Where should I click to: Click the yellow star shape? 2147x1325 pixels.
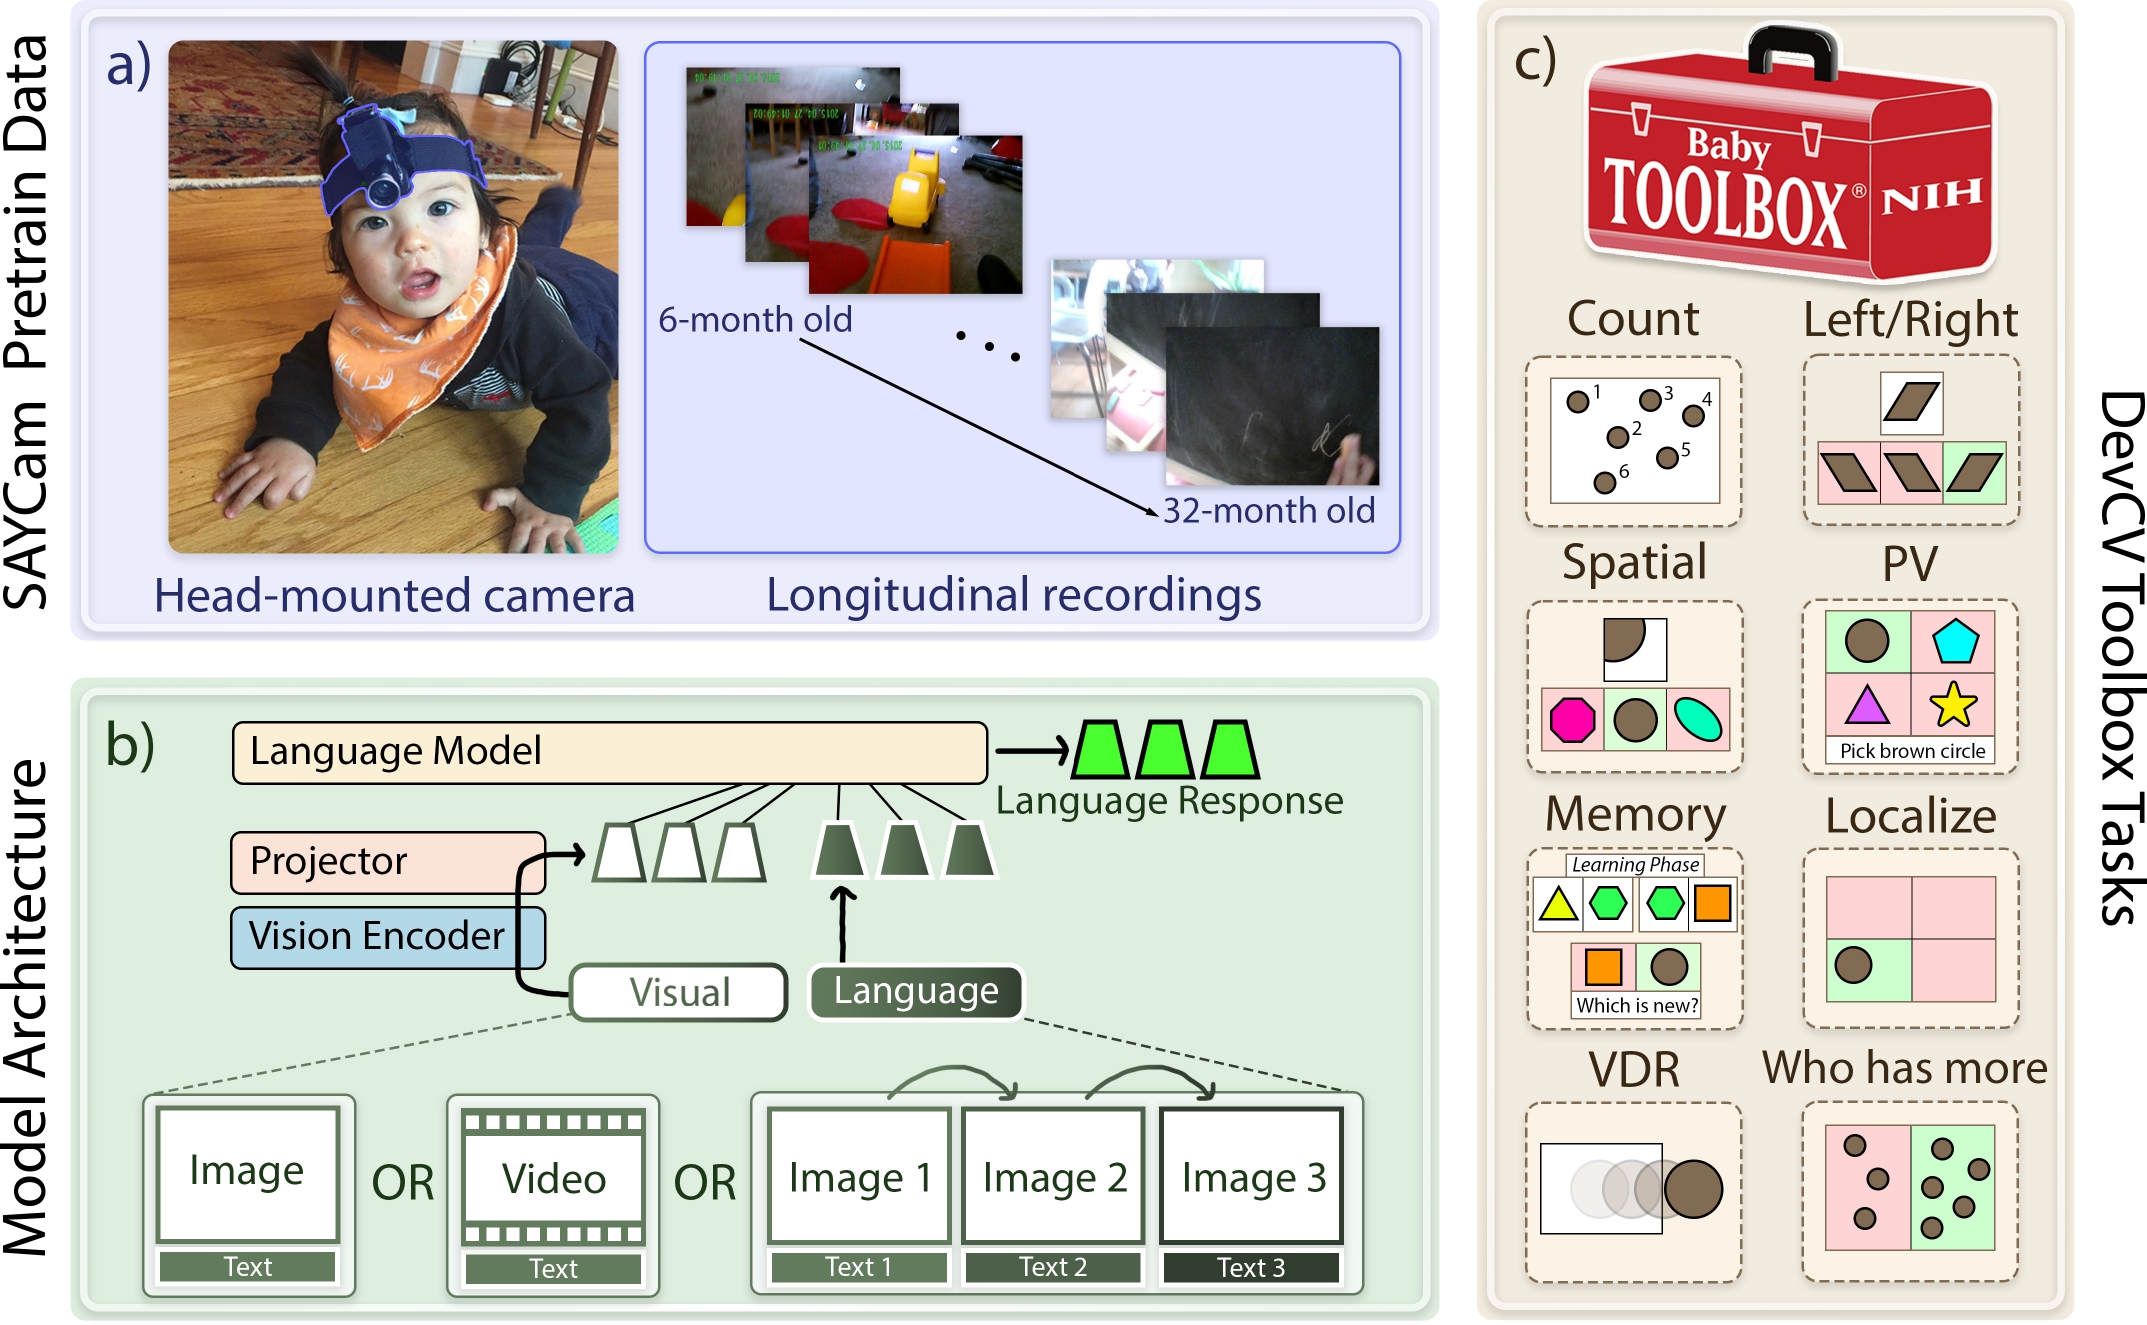point(1952,704)
